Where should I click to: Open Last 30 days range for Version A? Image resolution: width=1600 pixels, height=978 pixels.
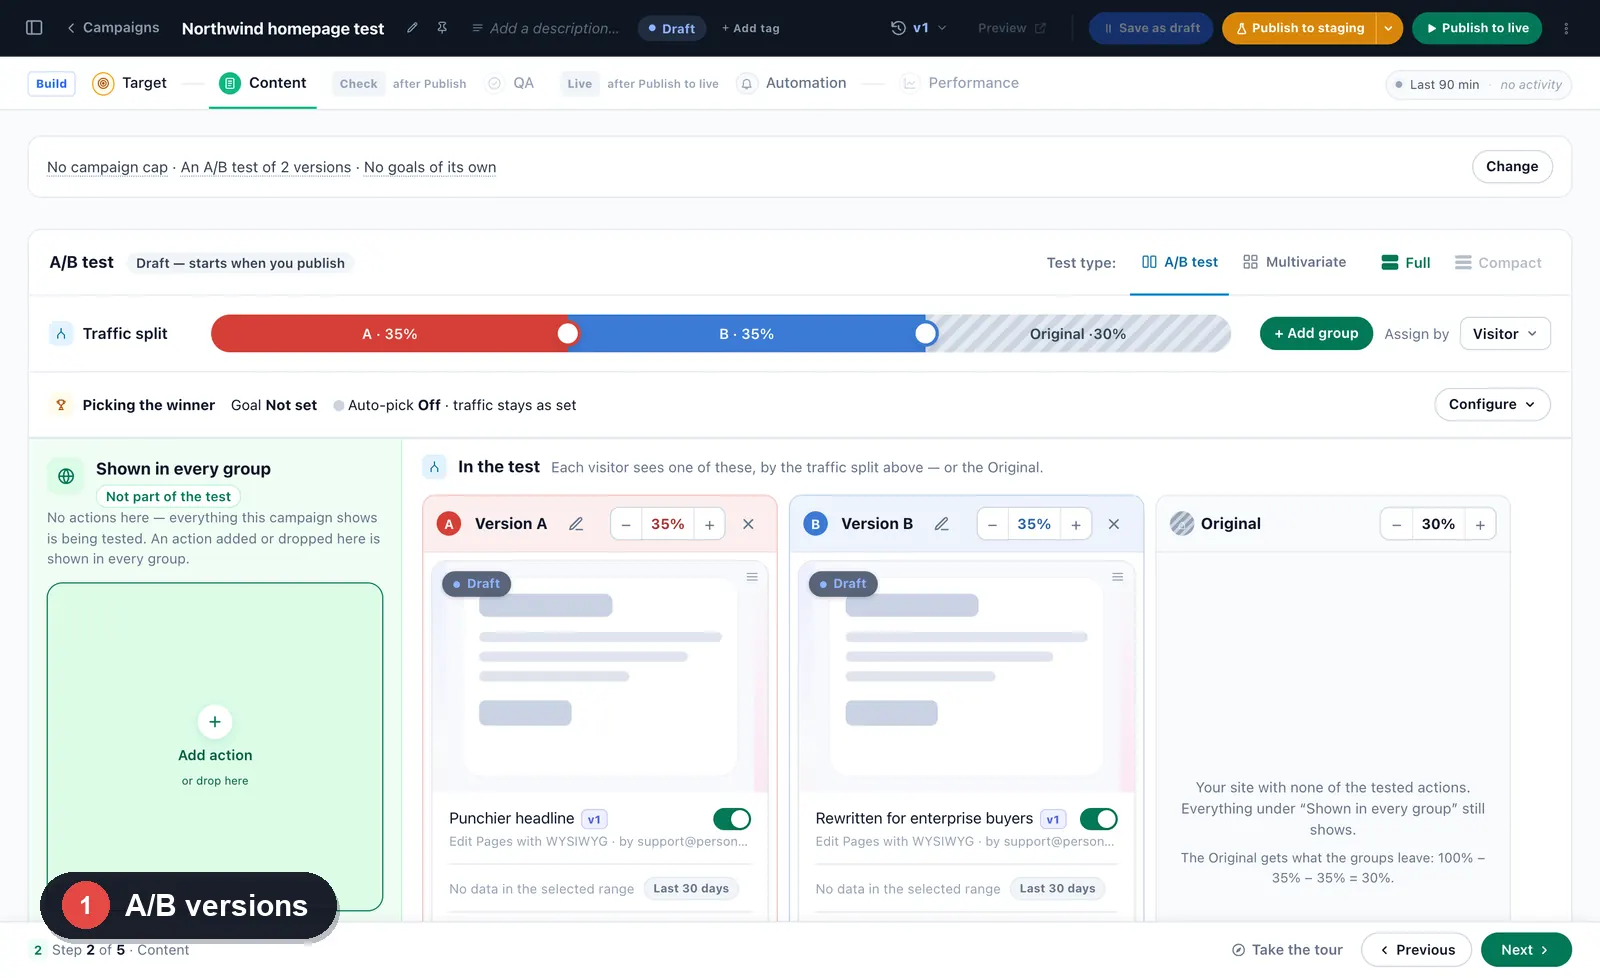coord(691,888)
